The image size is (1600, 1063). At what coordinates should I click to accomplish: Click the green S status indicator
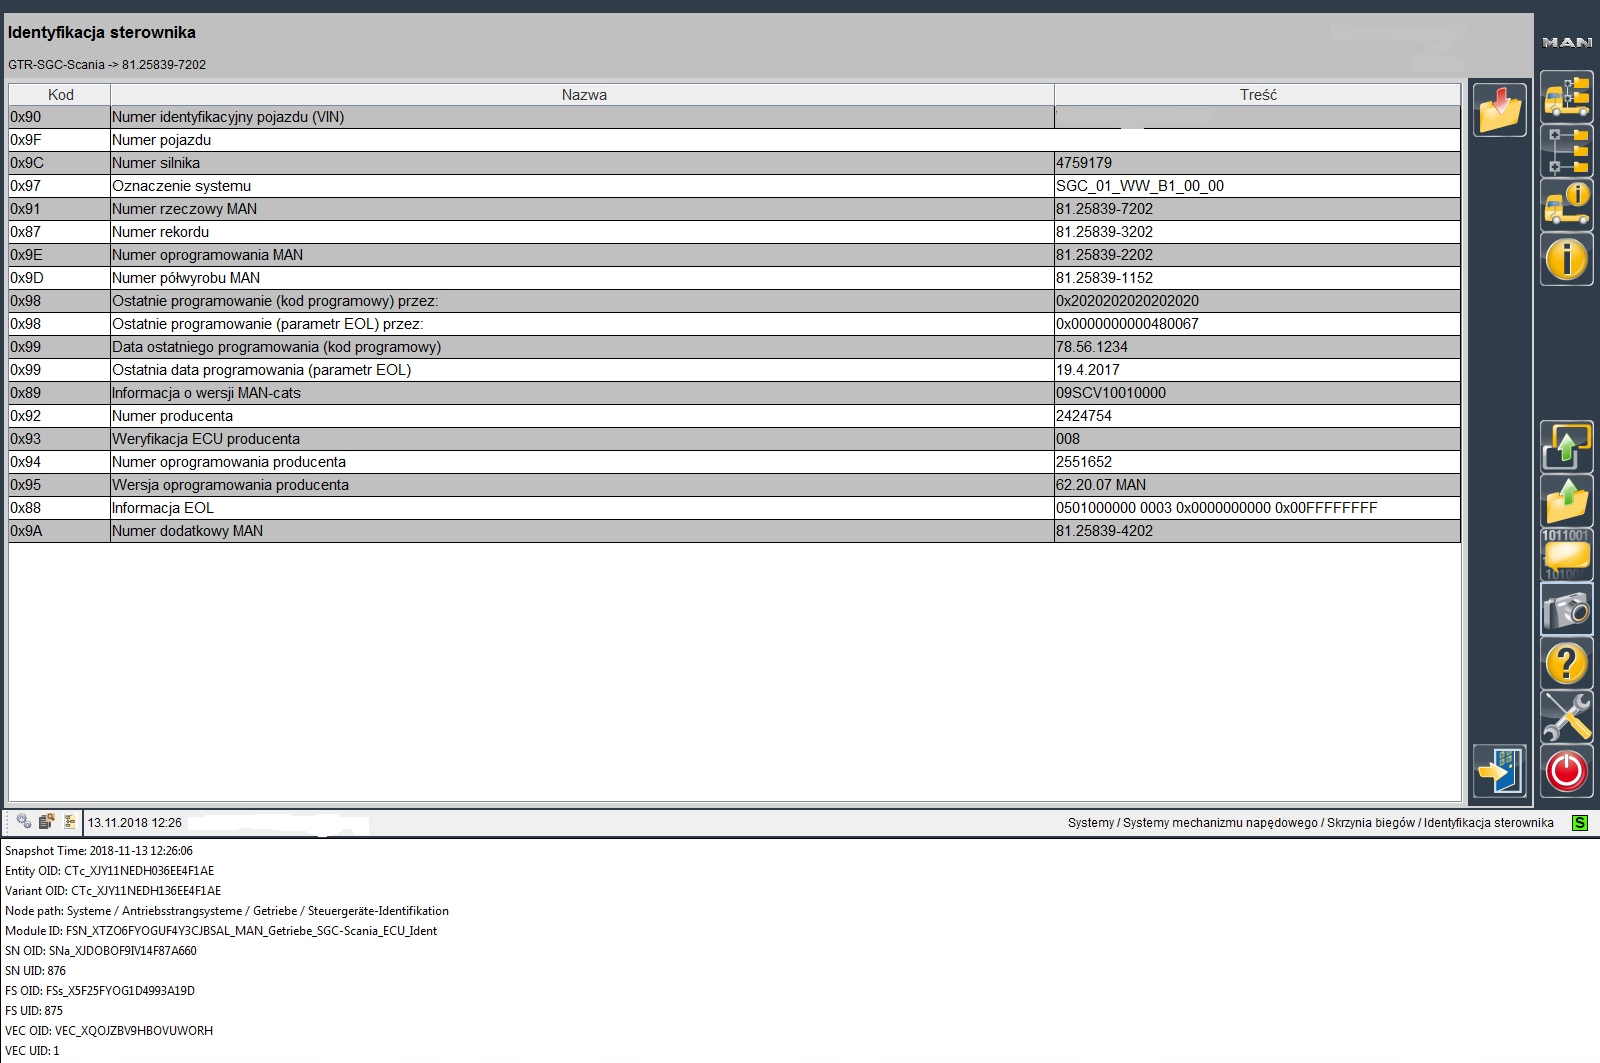[x=1580, y=823]
